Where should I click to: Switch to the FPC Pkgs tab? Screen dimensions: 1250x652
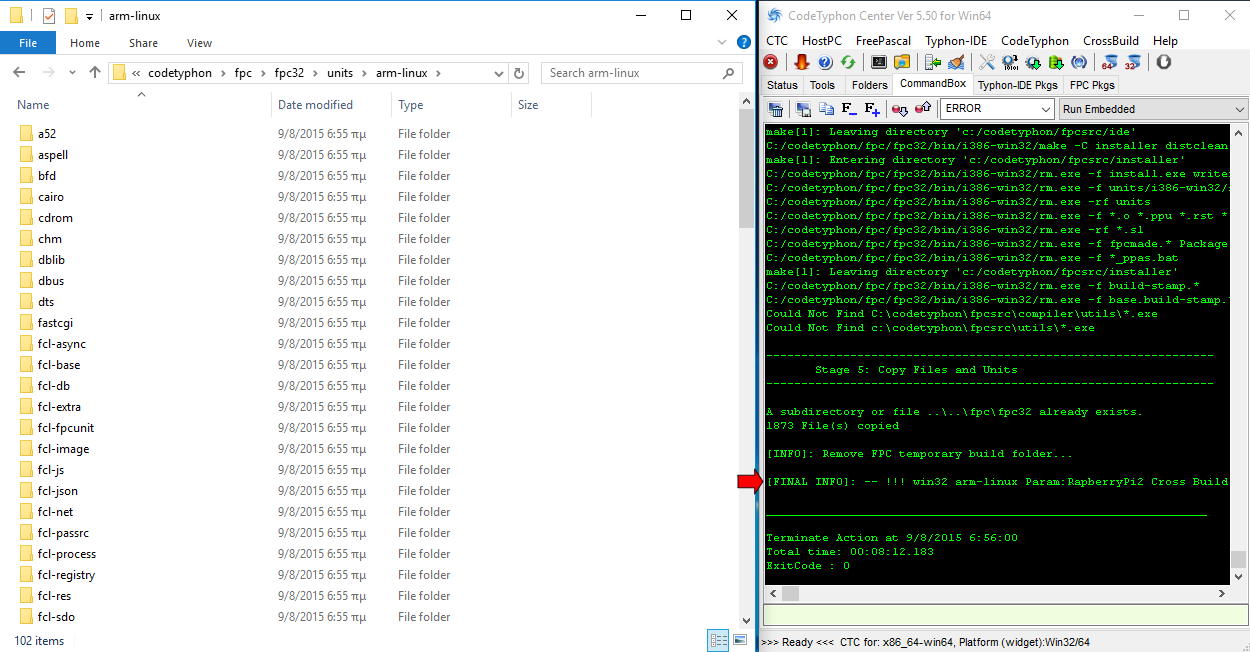click(x=1092, y=85)
